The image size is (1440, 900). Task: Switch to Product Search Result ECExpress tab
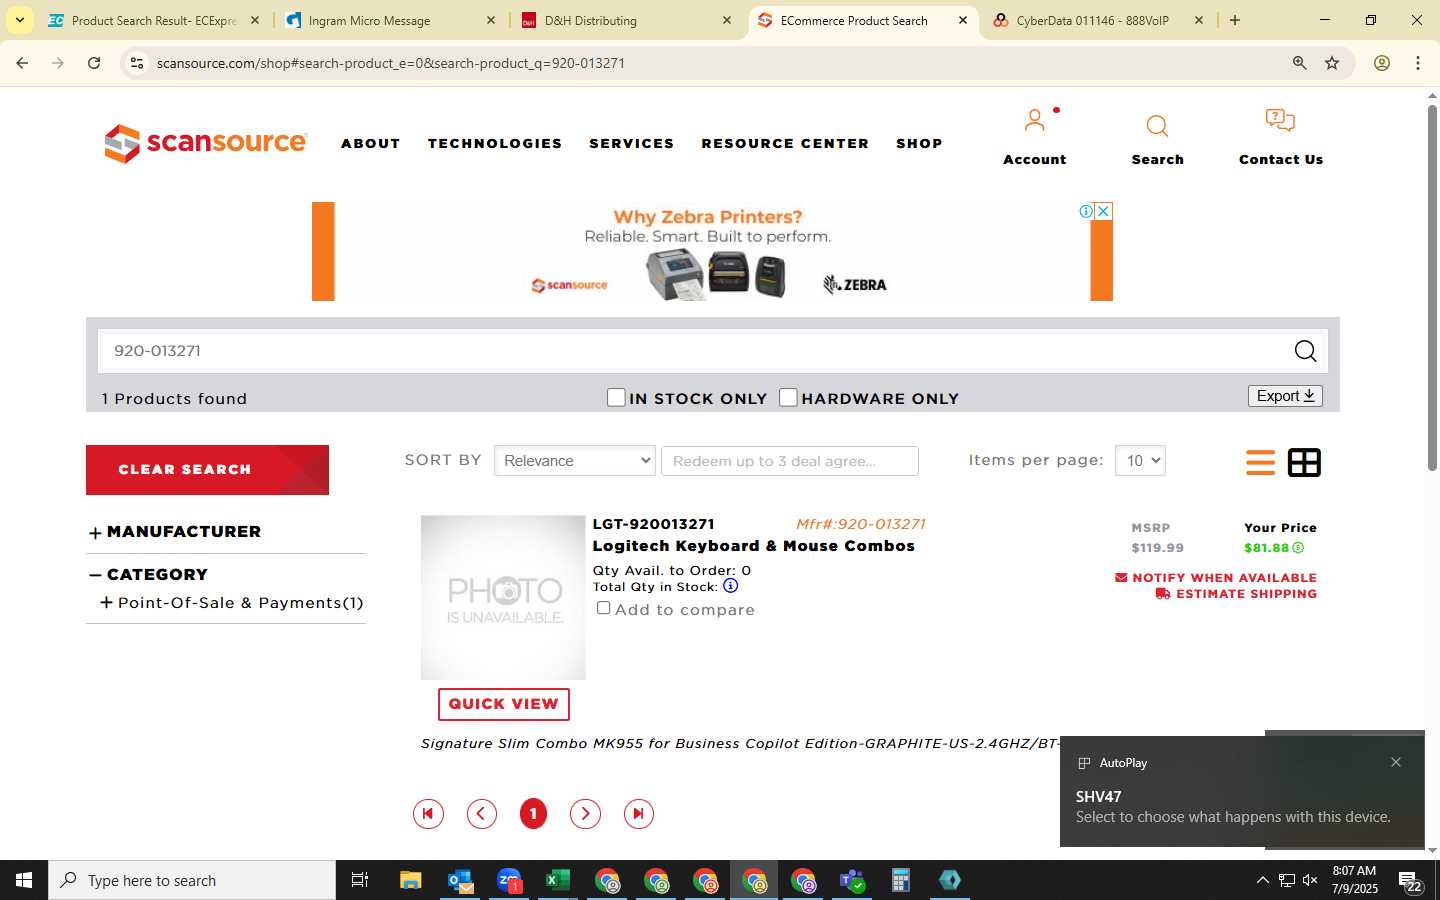(x=154, y=20)
